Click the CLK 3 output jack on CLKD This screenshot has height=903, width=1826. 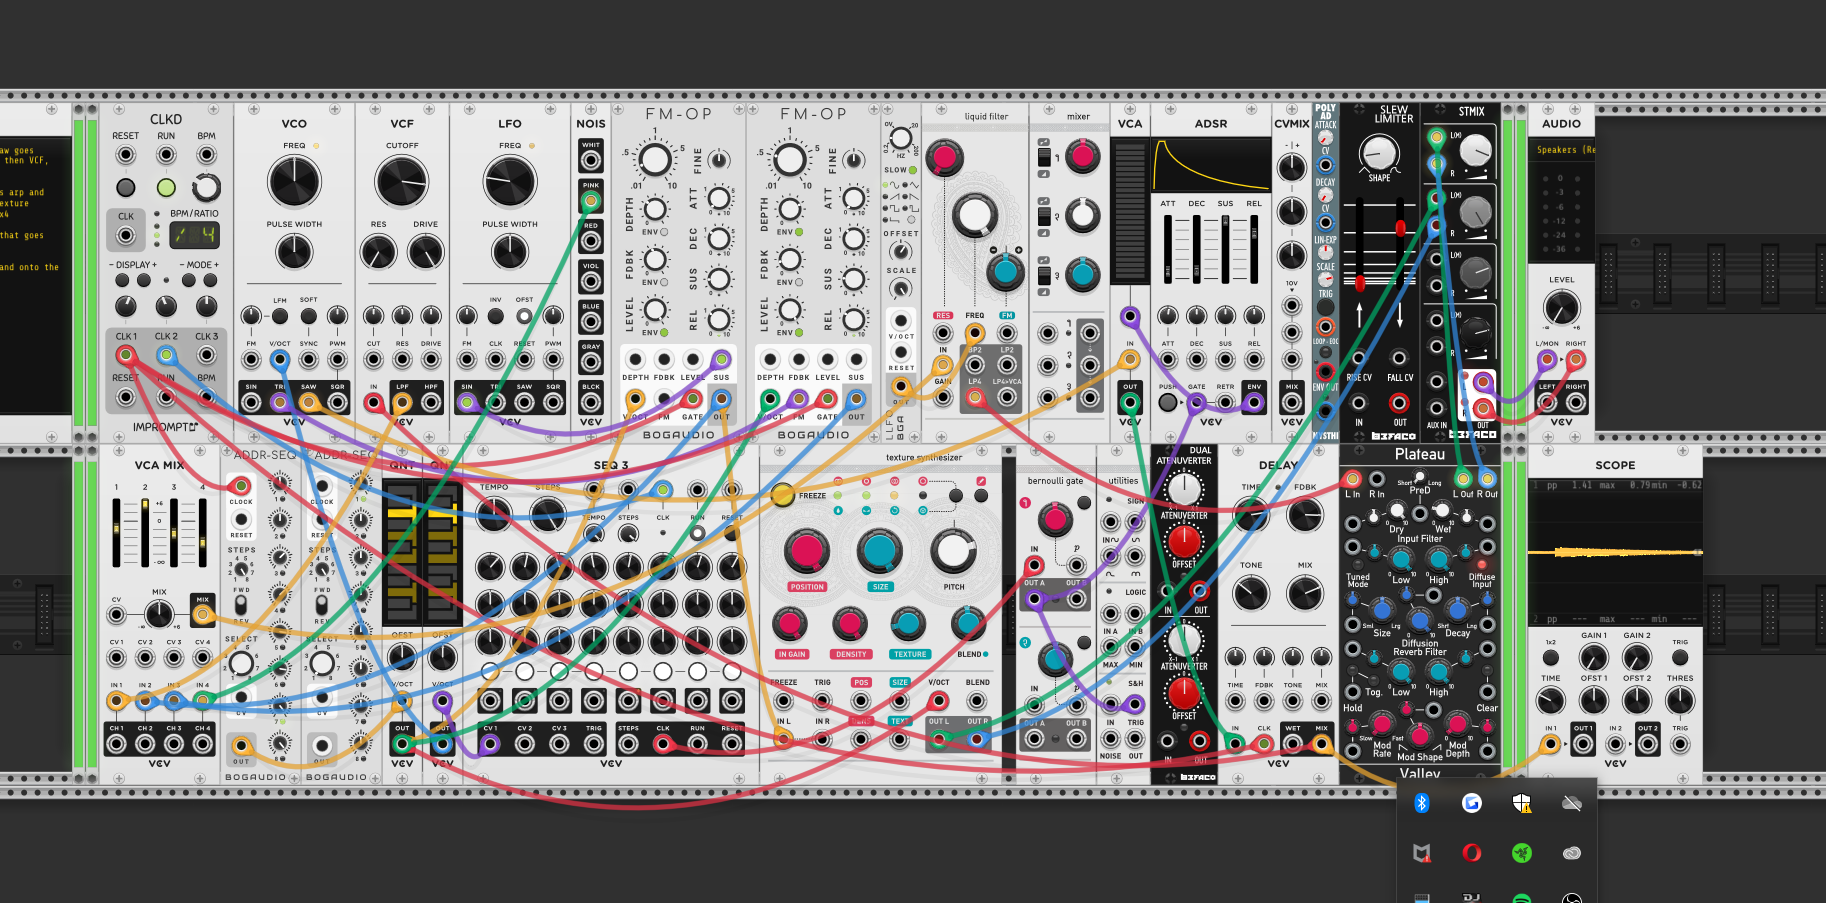[x=207, y=355]
